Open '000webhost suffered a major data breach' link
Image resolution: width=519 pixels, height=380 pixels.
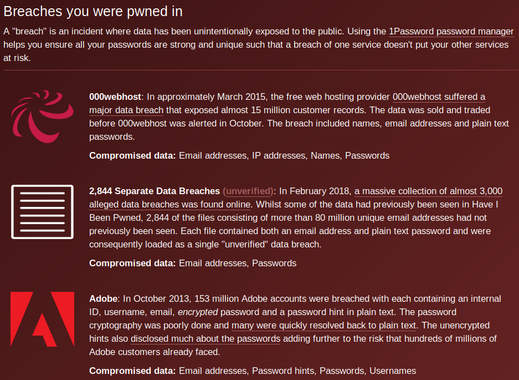coord(439,97)
